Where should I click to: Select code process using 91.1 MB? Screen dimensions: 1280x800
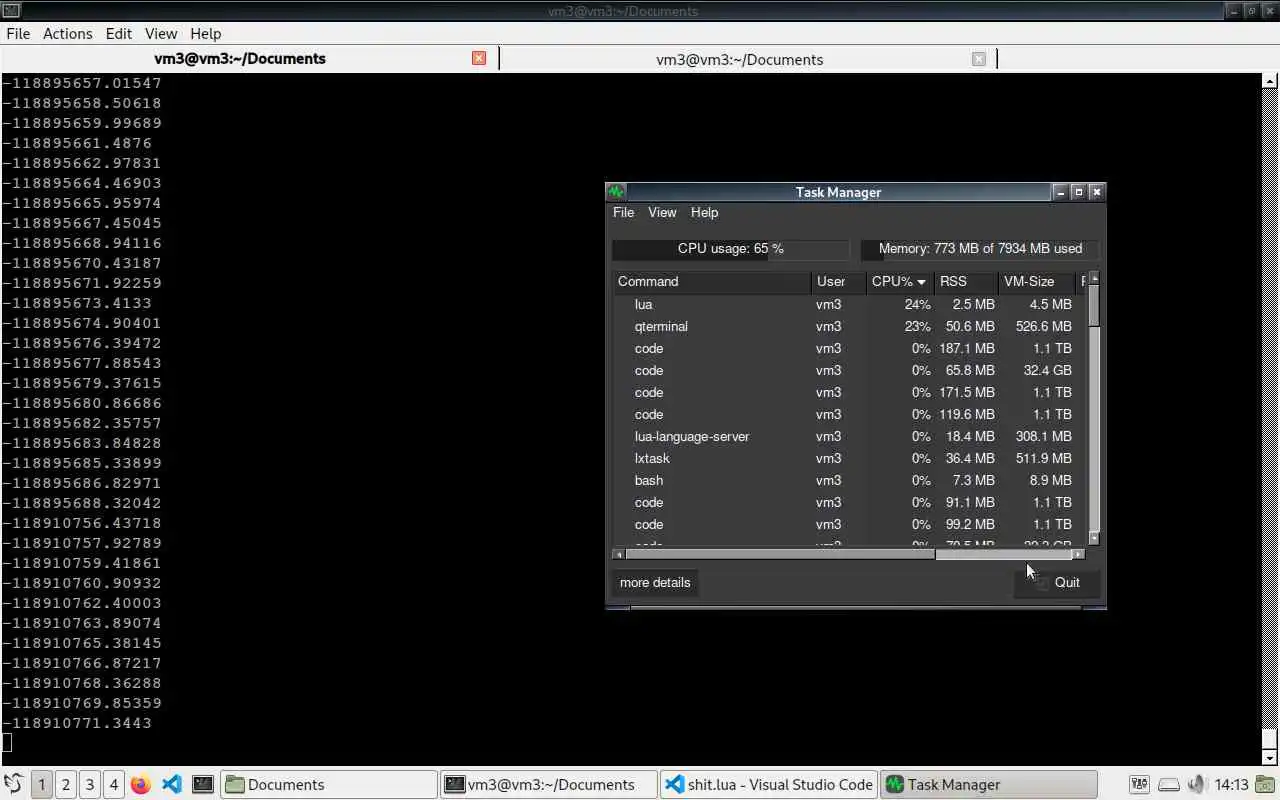click(x=849, y=502)
